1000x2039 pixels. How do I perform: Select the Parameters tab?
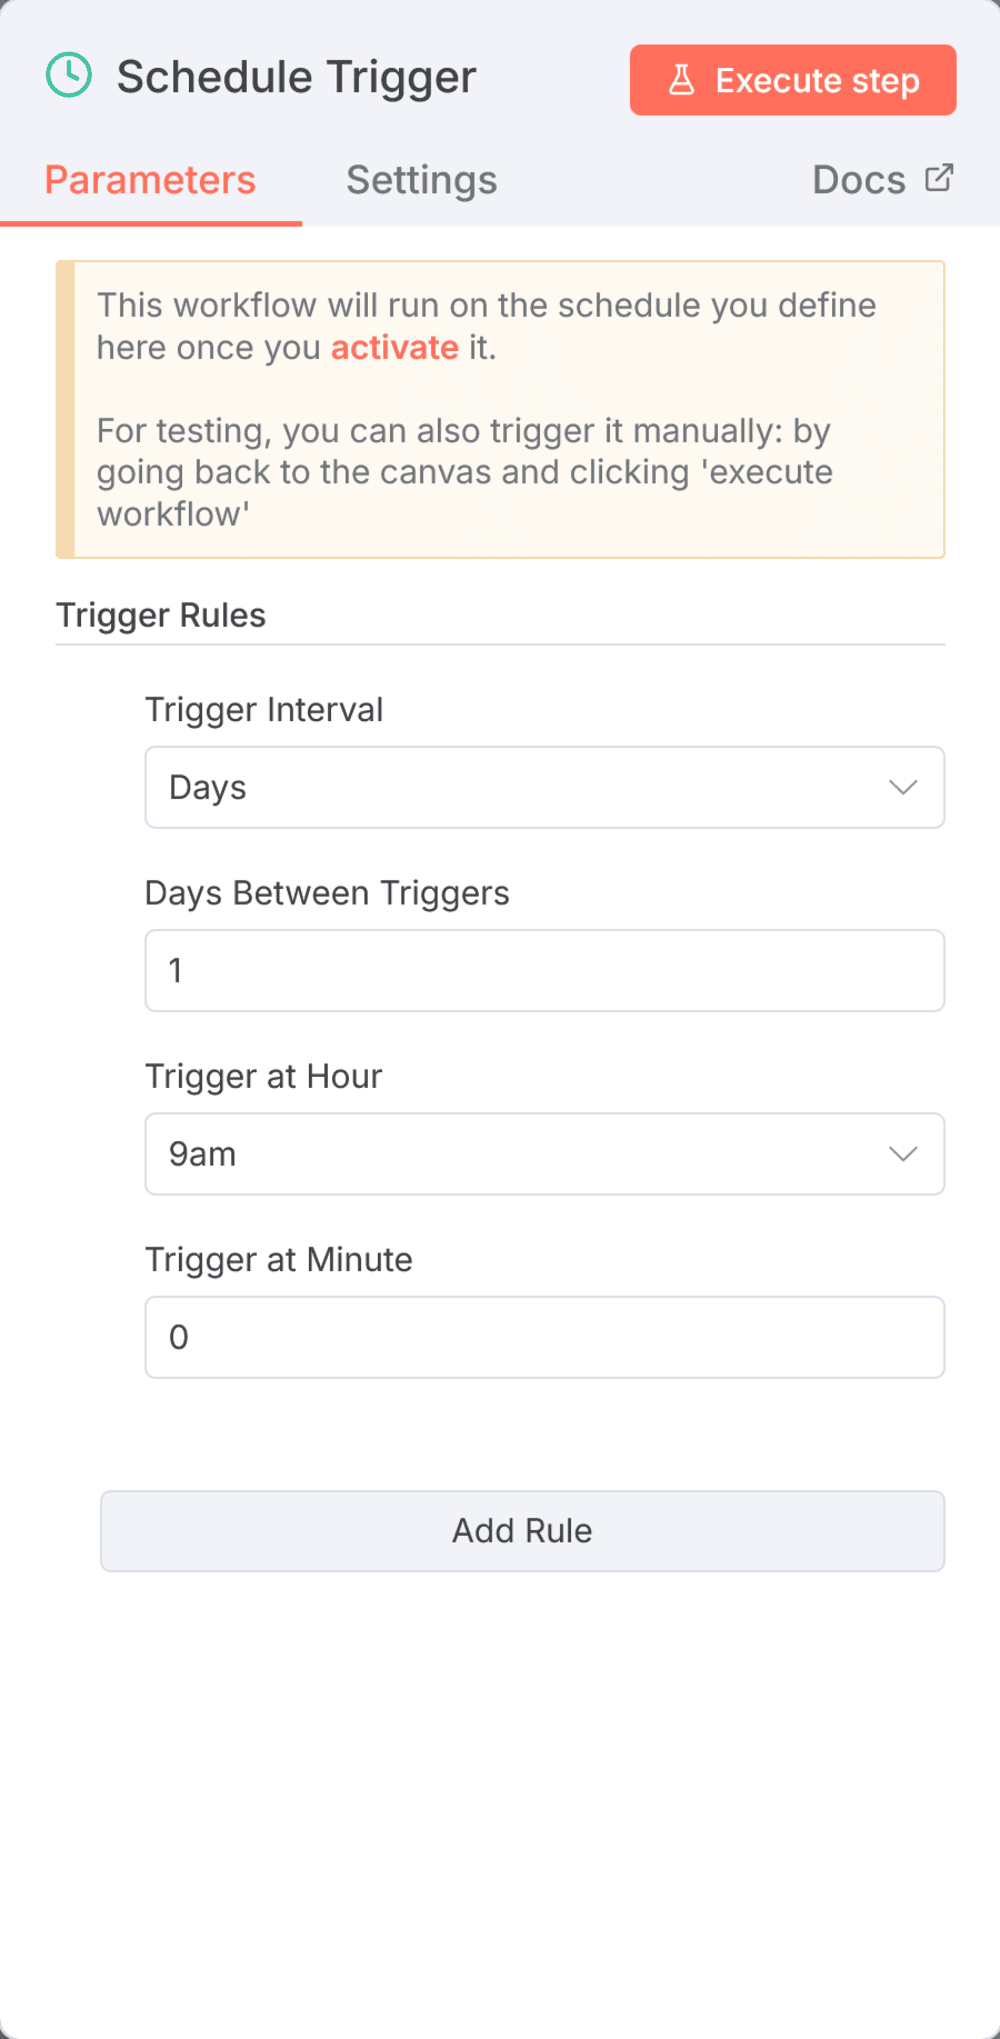[x=149, y=180]
